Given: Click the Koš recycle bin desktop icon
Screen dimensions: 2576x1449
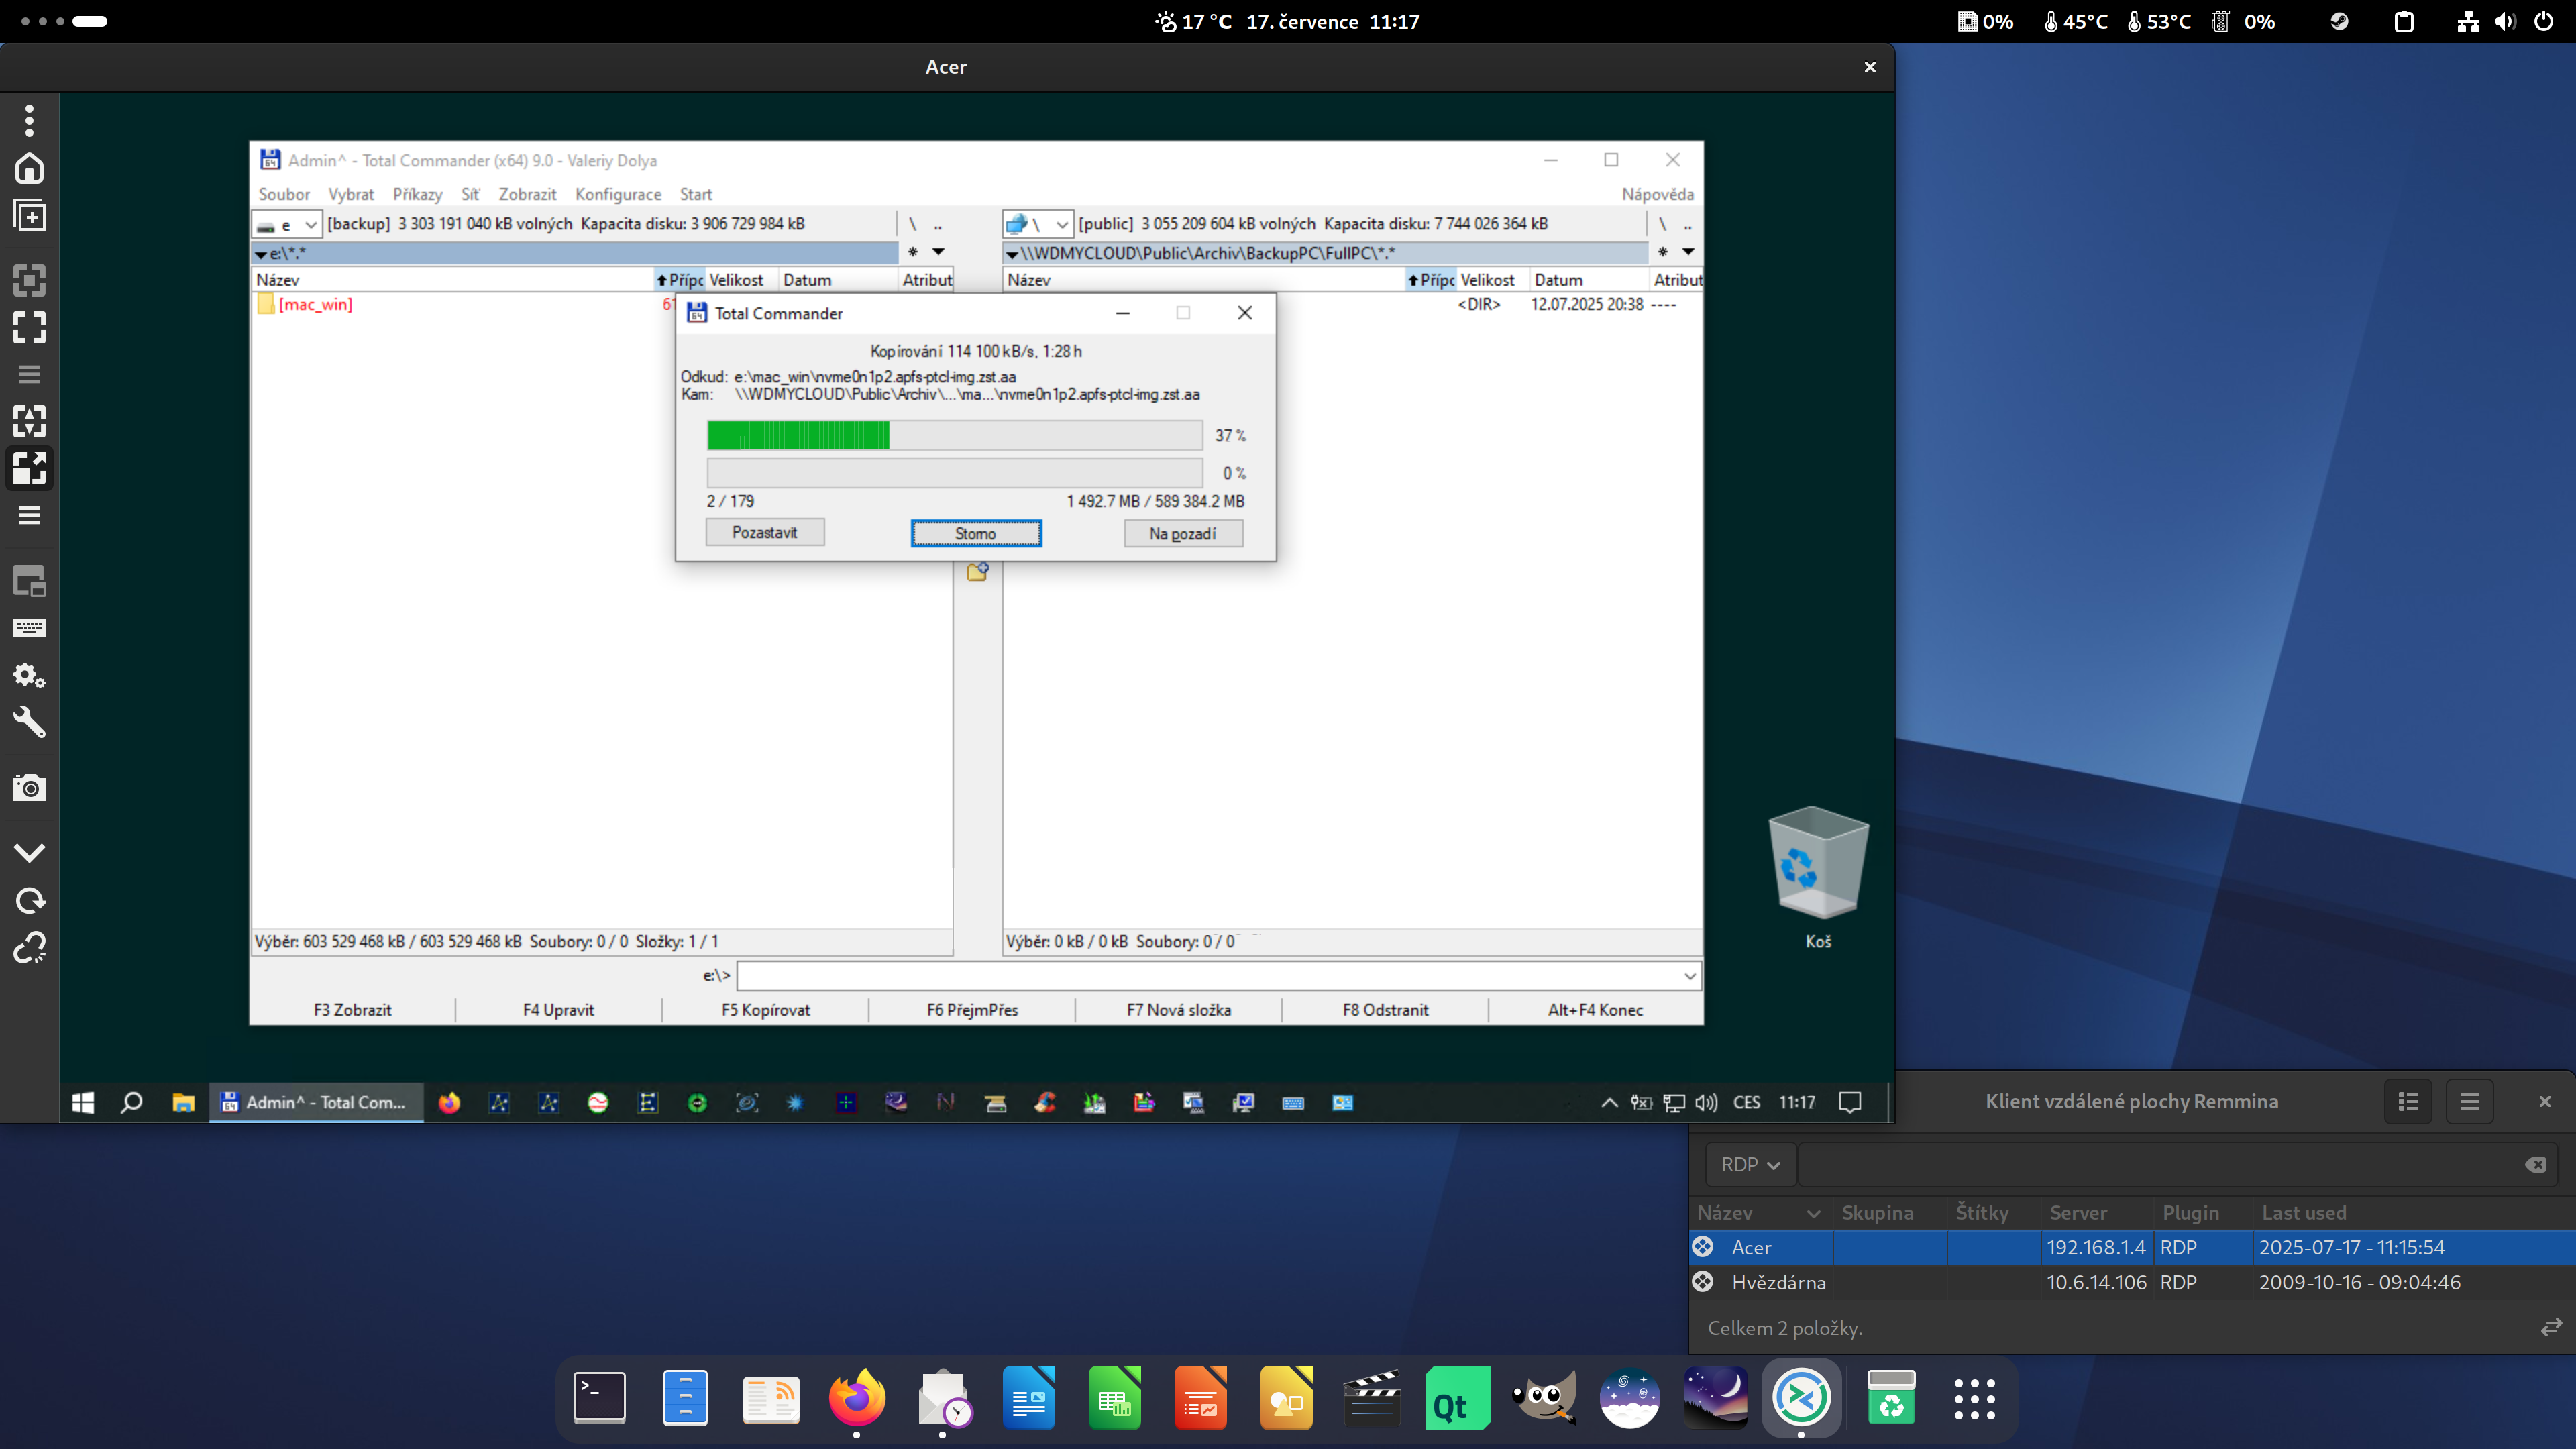Looking at the screenshot, I should [x=1818, y=878].
